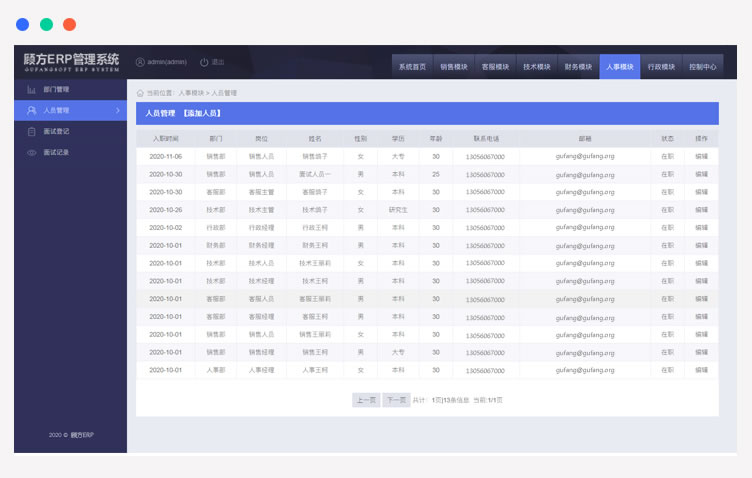Go to the 财务模块 tab
This screenshot has width=752, height=478.
click(x=578, y=67)
